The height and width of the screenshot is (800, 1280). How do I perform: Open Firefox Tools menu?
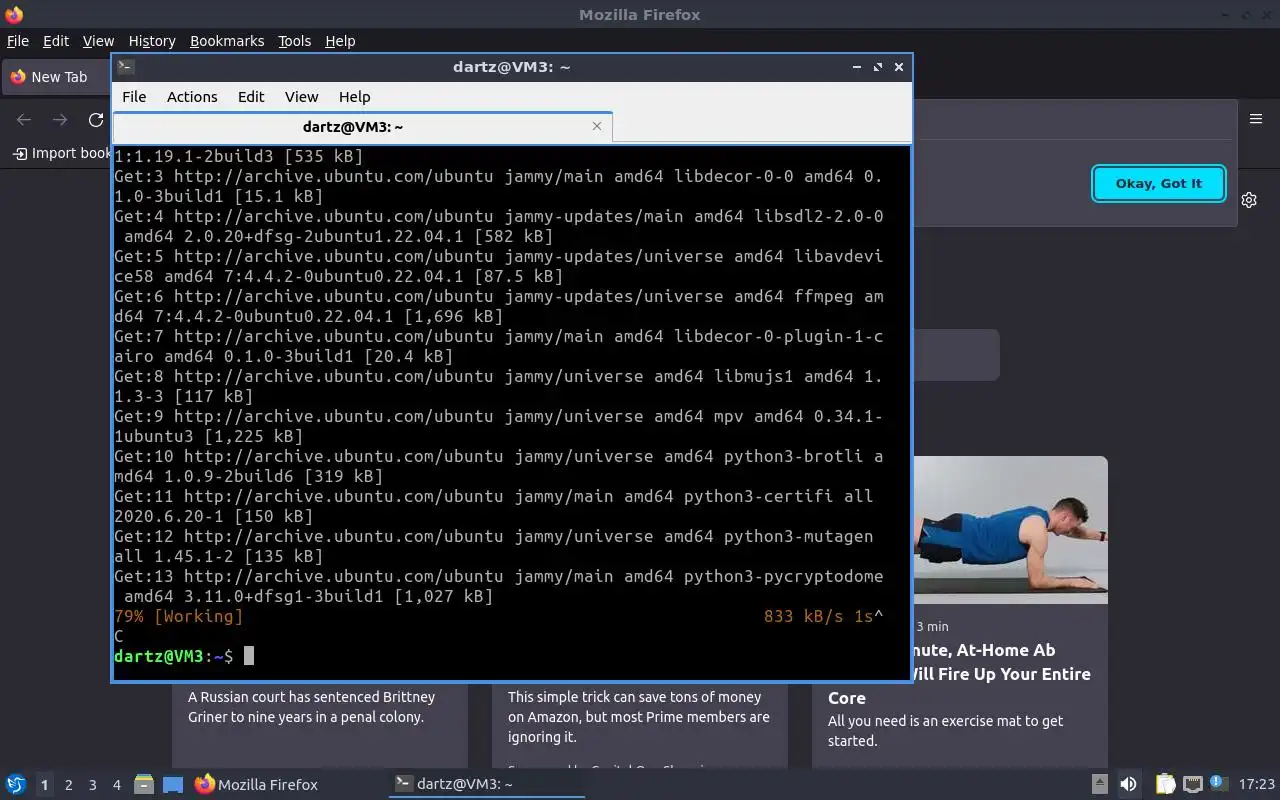pos(294,41)
